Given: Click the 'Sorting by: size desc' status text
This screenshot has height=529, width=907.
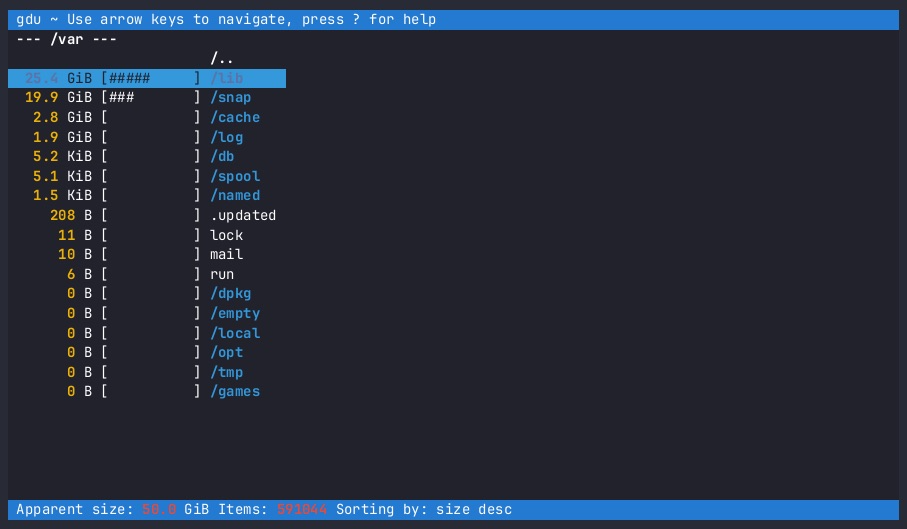Looking at the screenshot, I should 424,510.
